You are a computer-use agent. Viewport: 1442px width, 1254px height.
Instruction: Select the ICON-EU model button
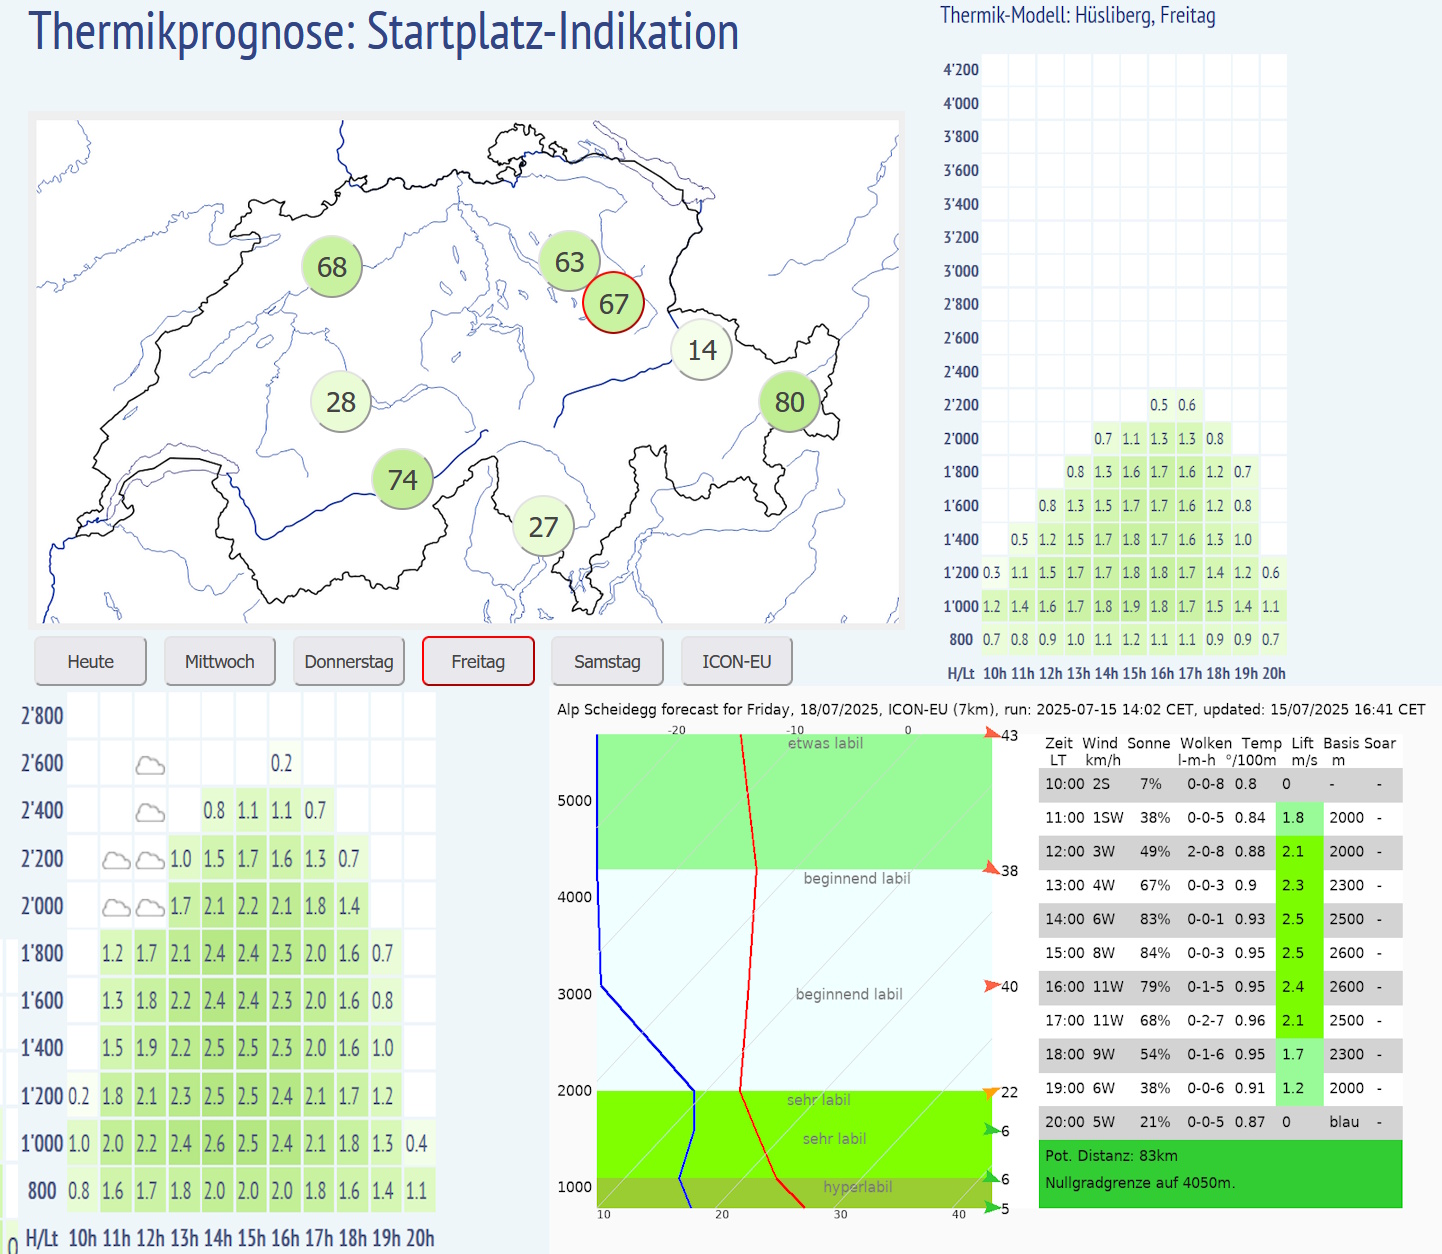pyautogui.click(x=737, y=662)
